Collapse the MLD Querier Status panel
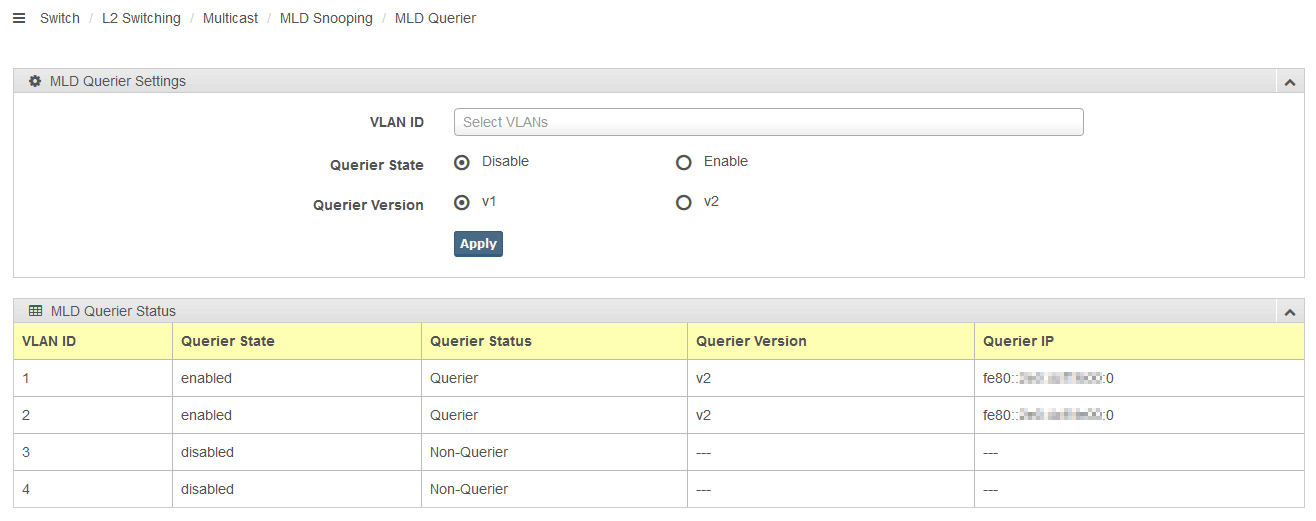1316x521 pixels. [1290, 312]
